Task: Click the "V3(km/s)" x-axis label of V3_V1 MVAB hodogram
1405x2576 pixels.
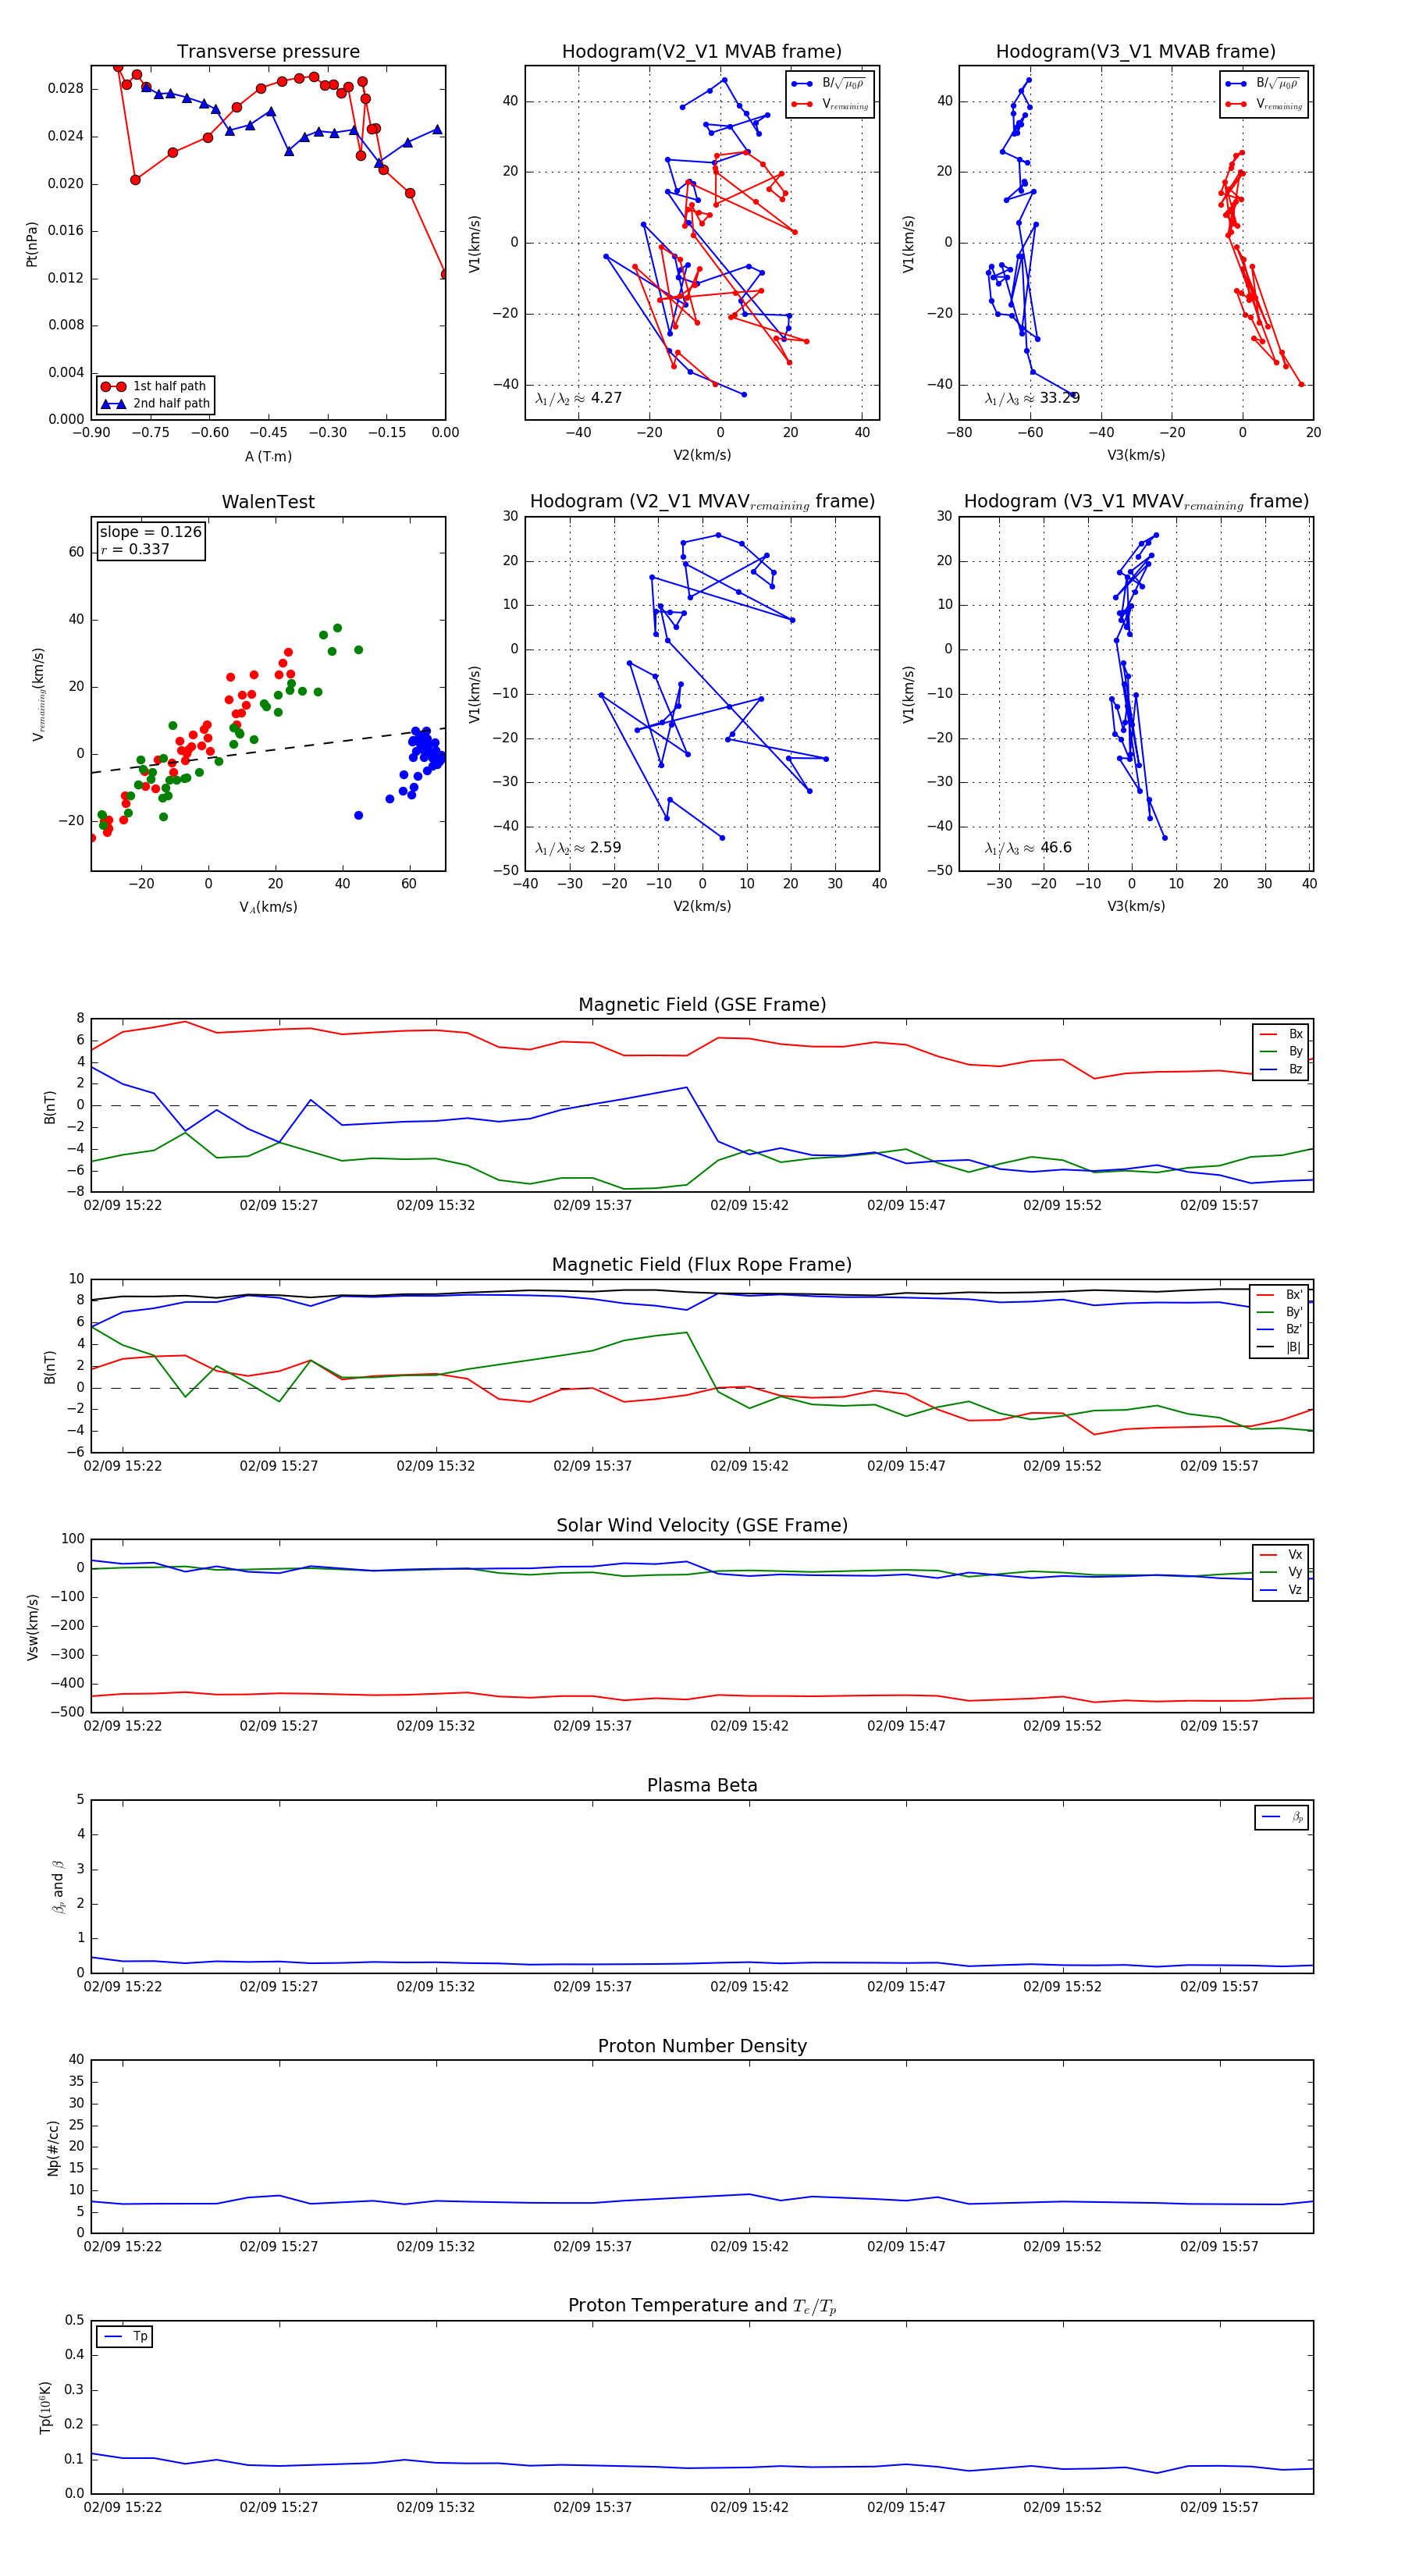Action: click(x=1136, y=456)
